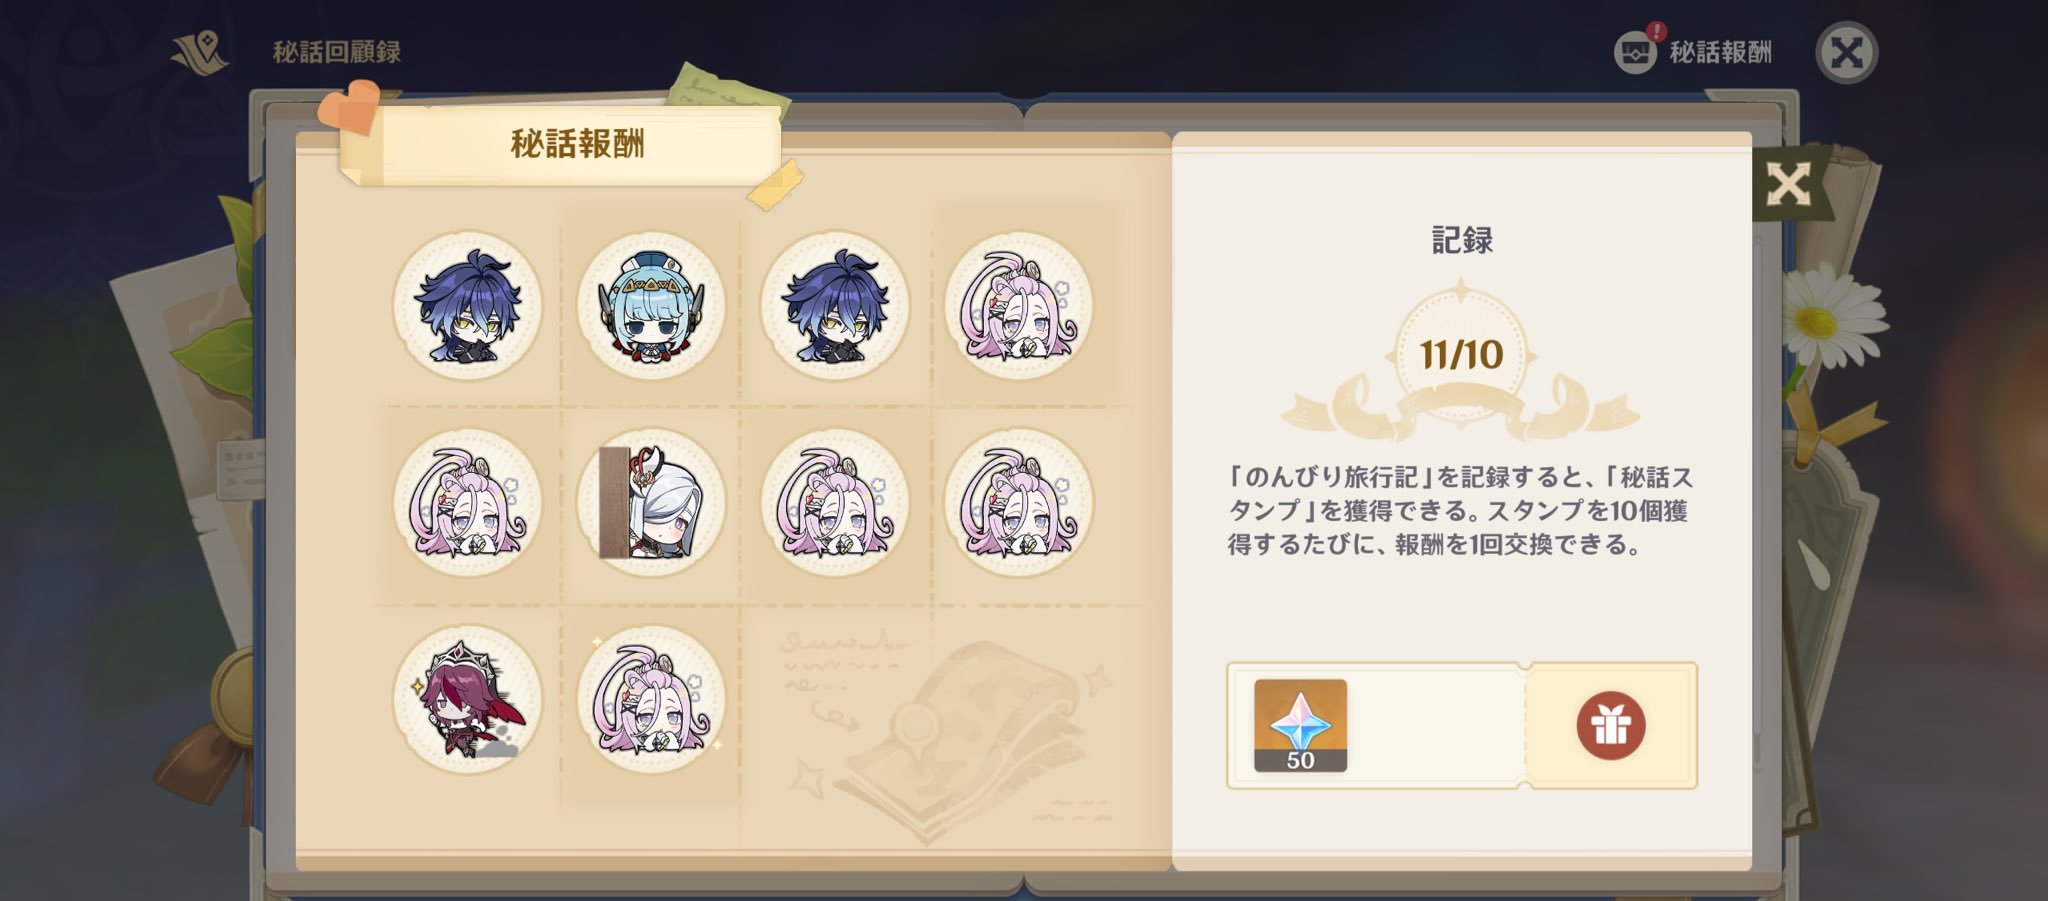Select the light-blue haired headphone character stamp
2048x901 pixels.
(651, 306)
